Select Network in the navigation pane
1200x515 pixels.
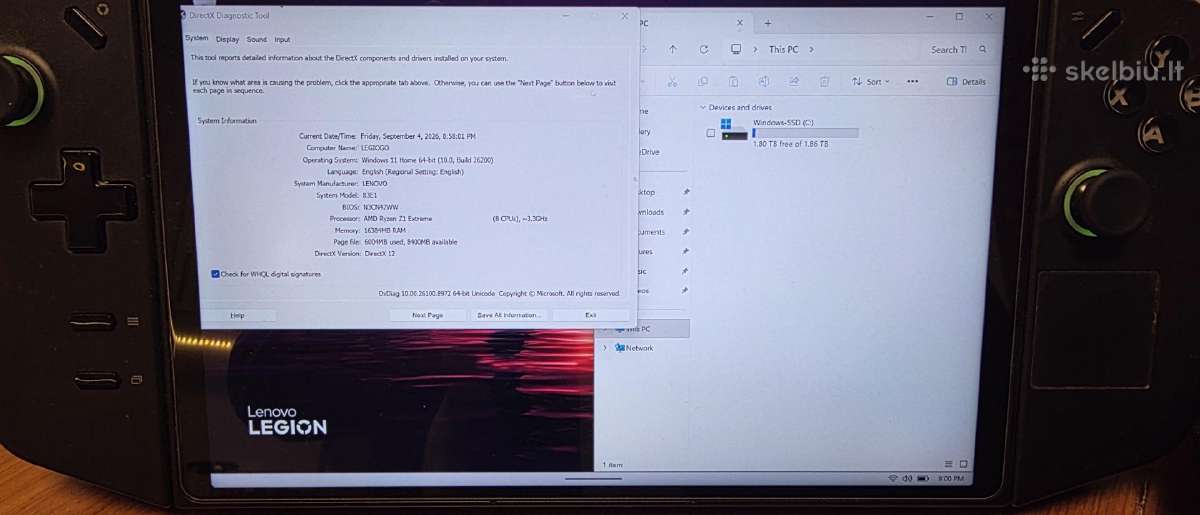pos(639,348)
